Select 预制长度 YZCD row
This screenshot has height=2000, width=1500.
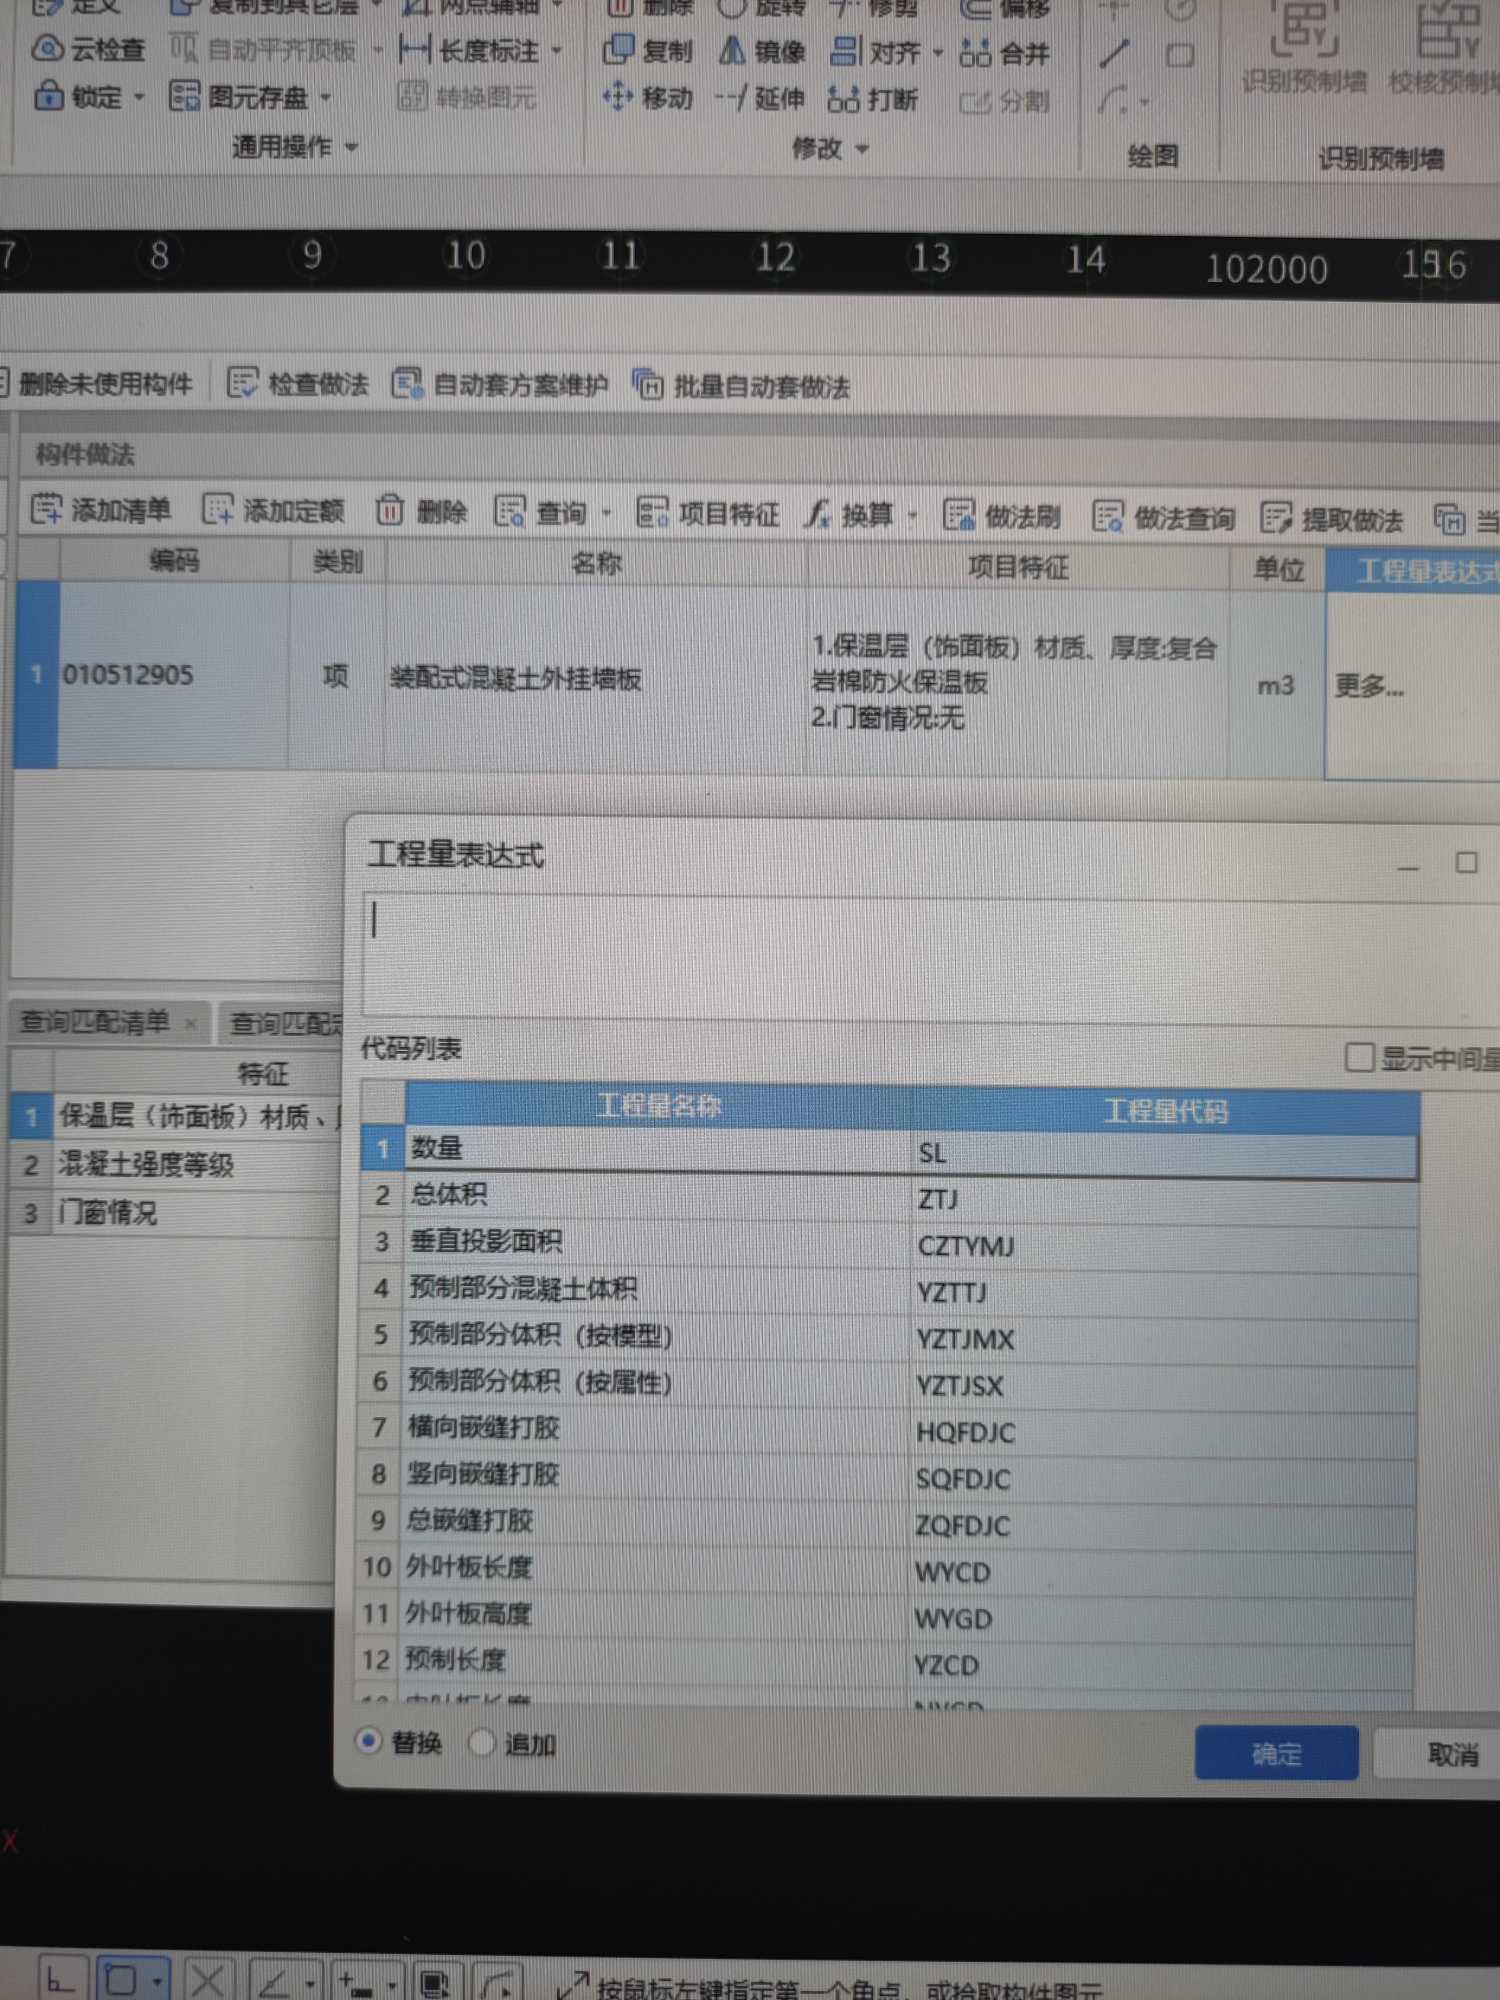point(885,1661)
